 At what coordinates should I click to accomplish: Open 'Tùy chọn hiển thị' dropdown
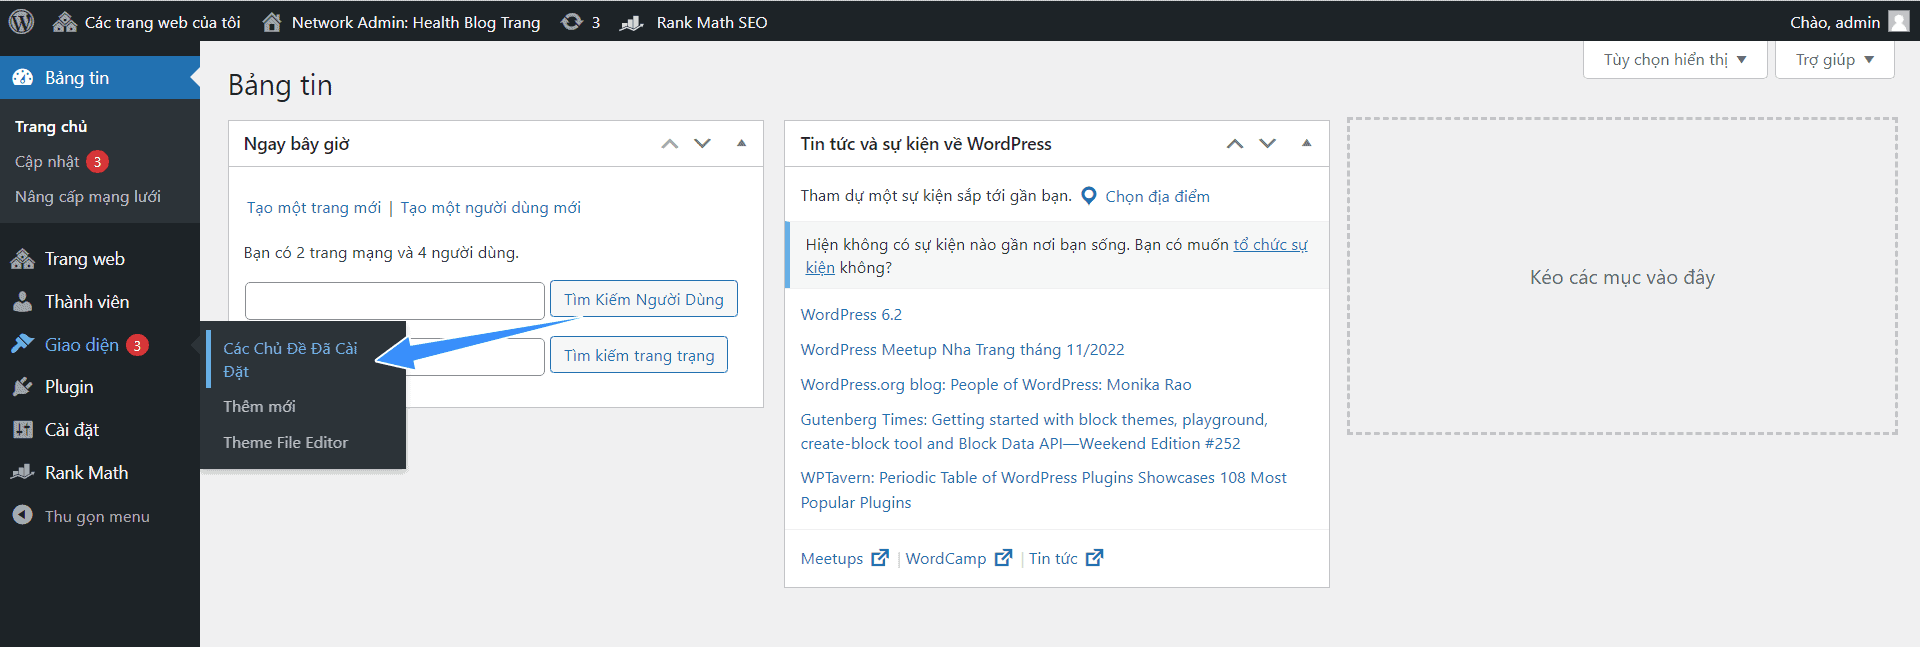1675,60
